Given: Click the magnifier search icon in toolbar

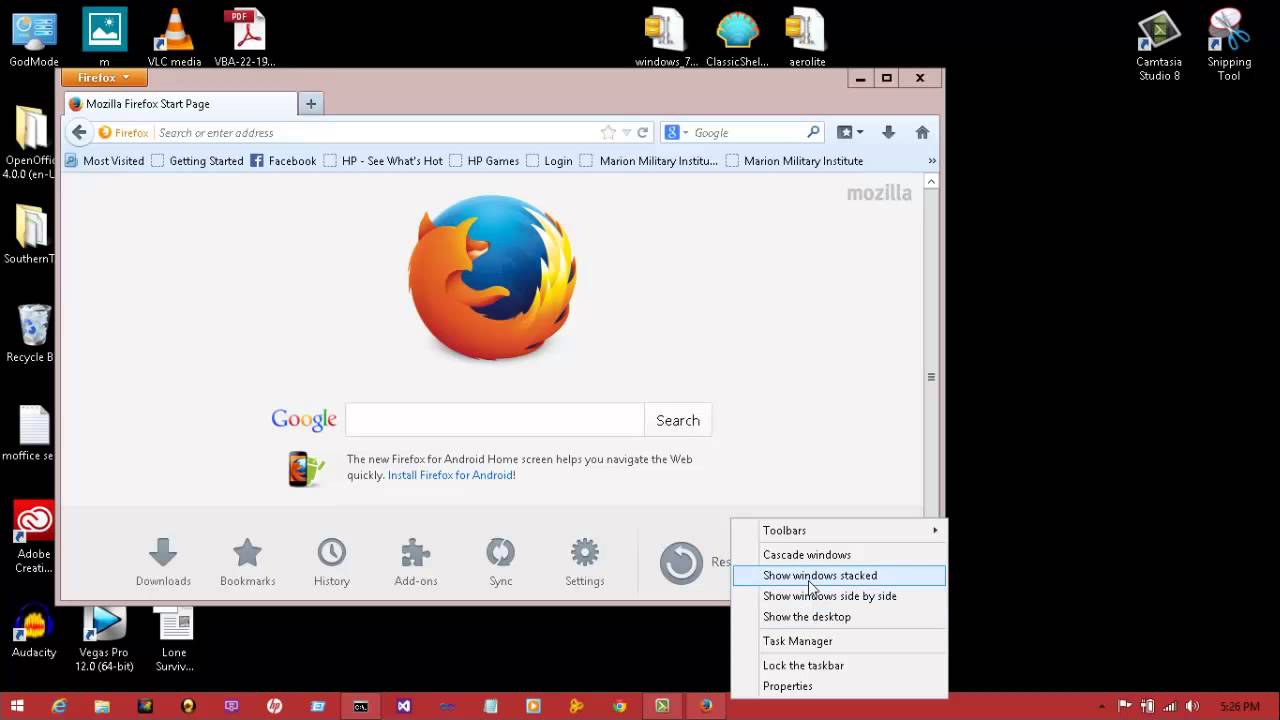Looking at the screenshot, I should [x=813, y=132].
